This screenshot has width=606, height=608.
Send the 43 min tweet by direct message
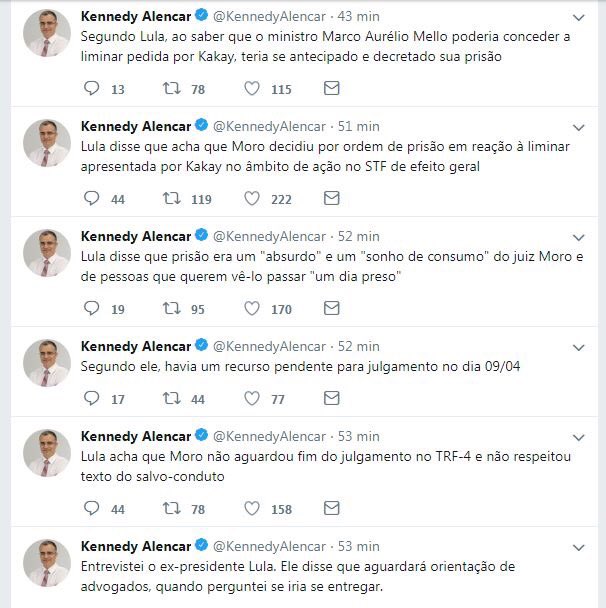click(x=332, y=89)
